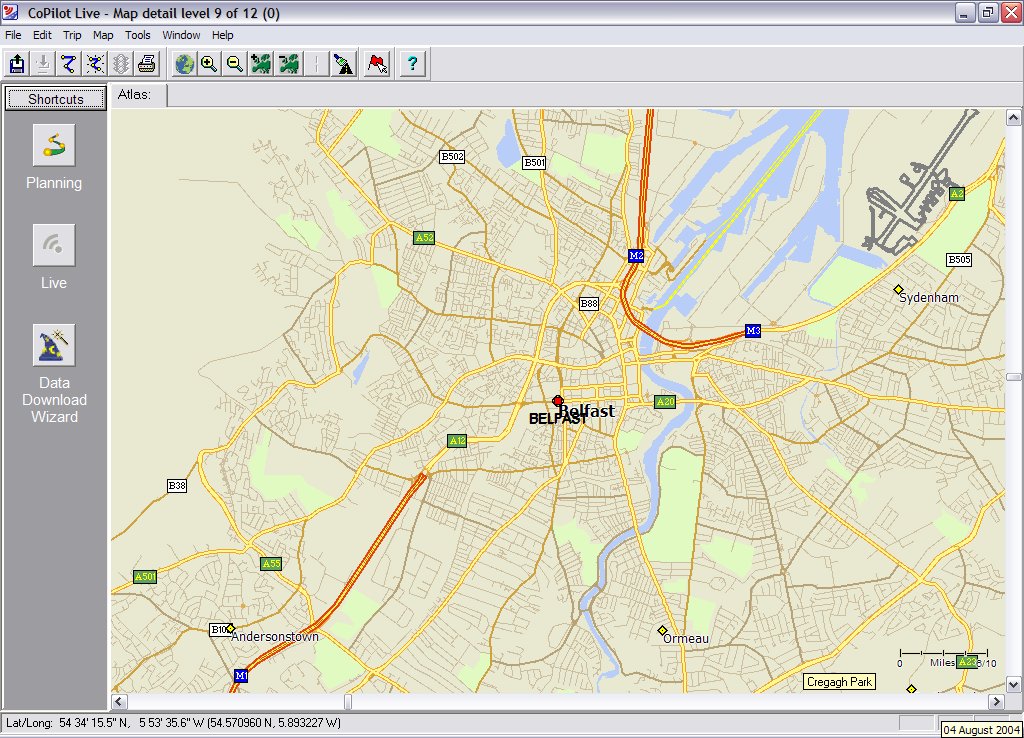Click the red Belfast city marker
The width and height of the screenshot is (1024, 738).
pos(558,401)
